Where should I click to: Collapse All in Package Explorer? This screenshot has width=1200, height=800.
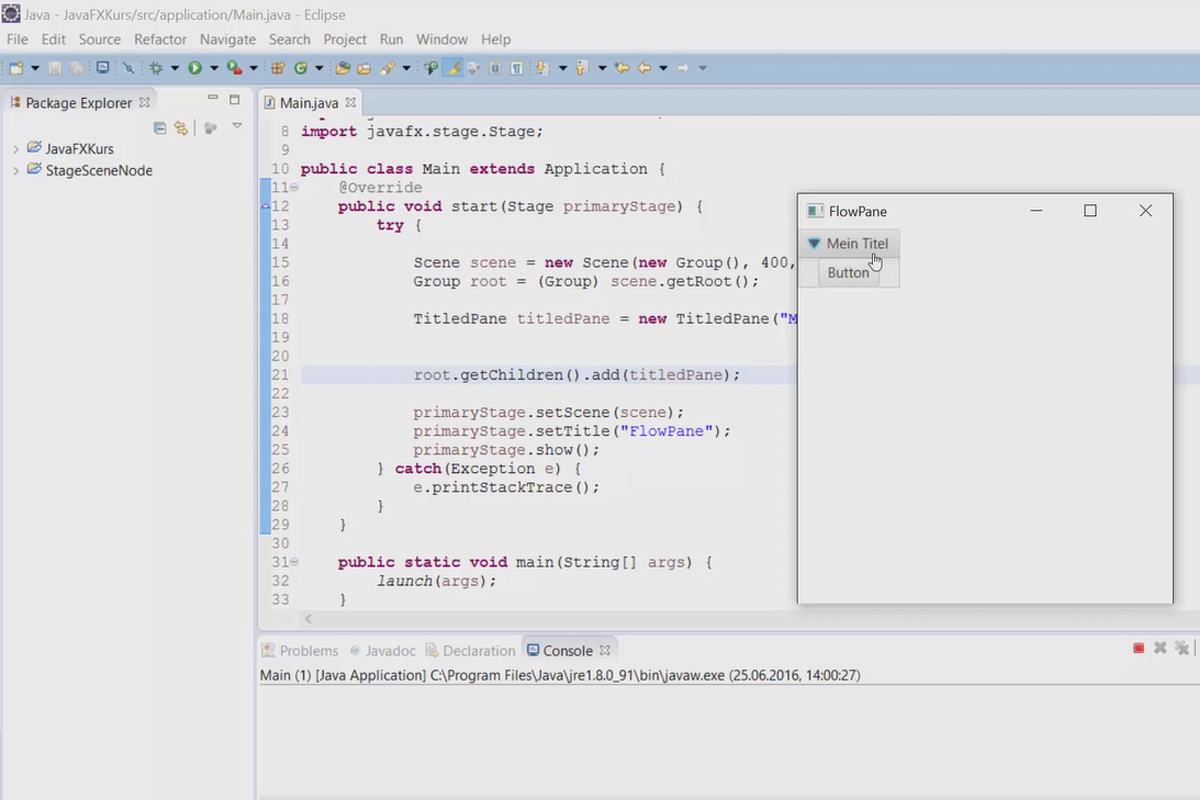click(160, 127)
